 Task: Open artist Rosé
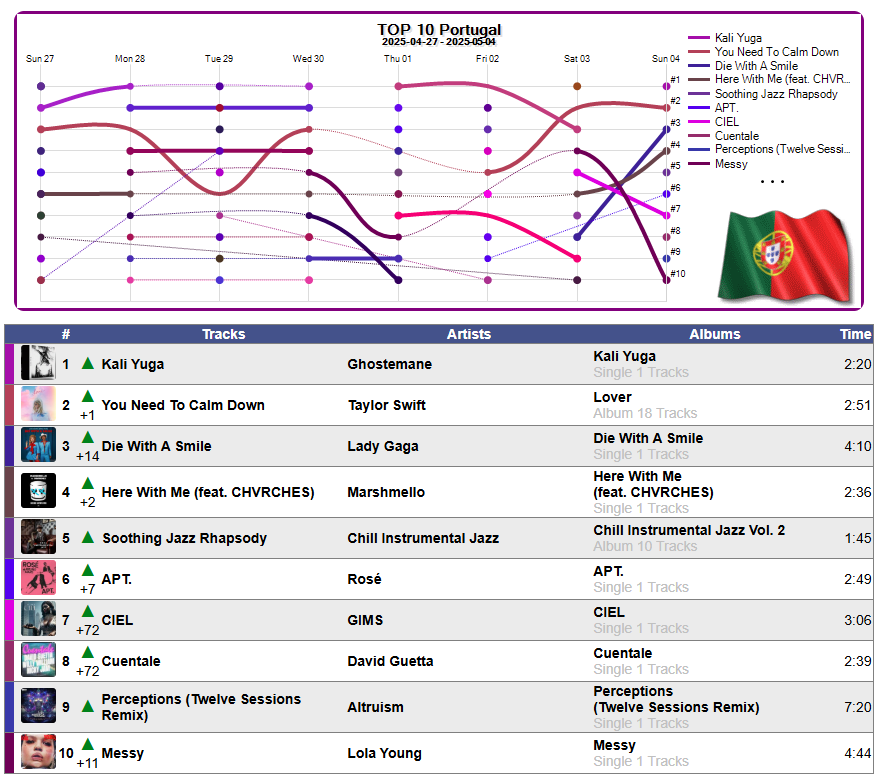pyautogui.click(x=364, y=579)
